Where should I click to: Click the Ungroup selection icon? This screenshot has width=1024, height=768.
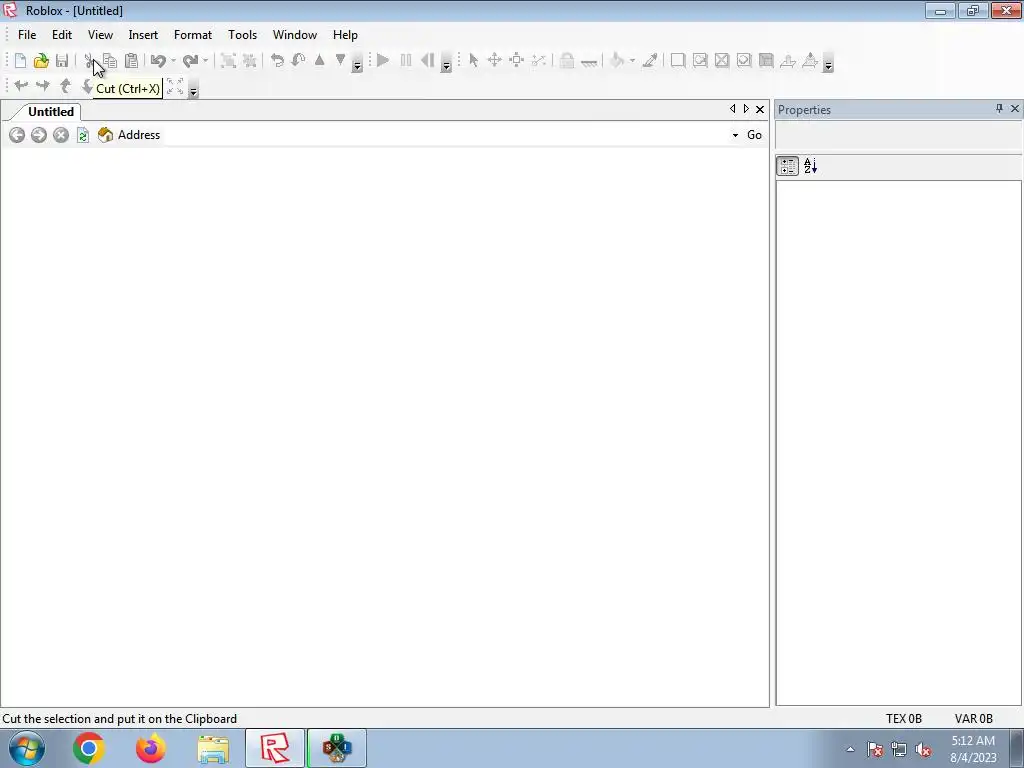[249, 61]
